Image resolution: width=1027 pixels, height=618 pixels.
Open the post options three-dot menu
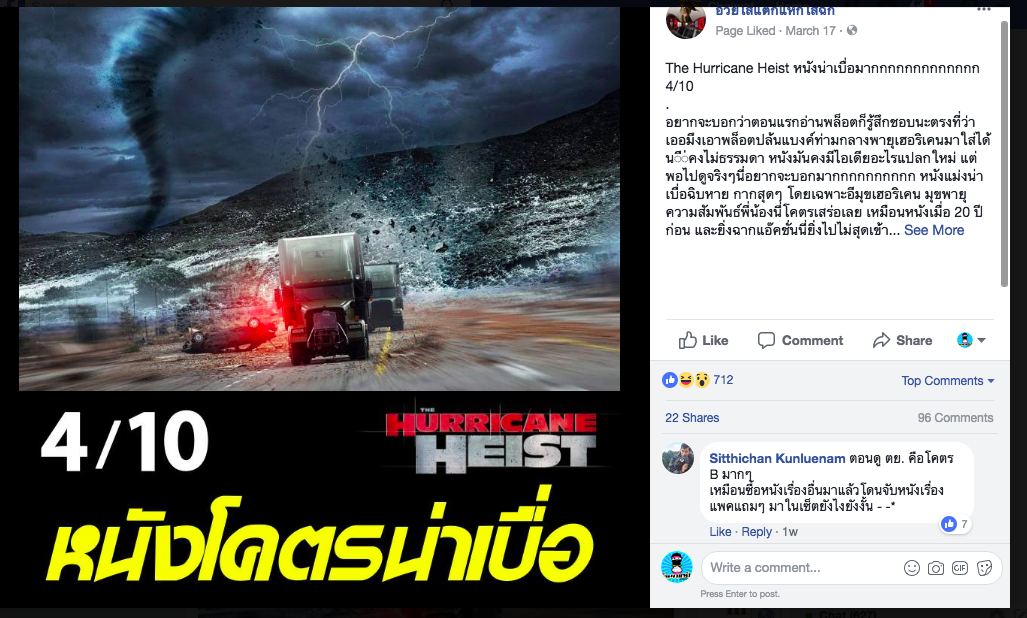click(x=984, y=9)
